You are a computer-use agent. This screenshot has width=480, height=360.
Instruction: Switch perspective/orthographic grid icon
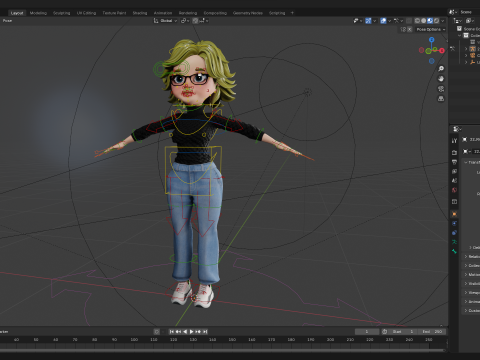click(x=441, y=99)
